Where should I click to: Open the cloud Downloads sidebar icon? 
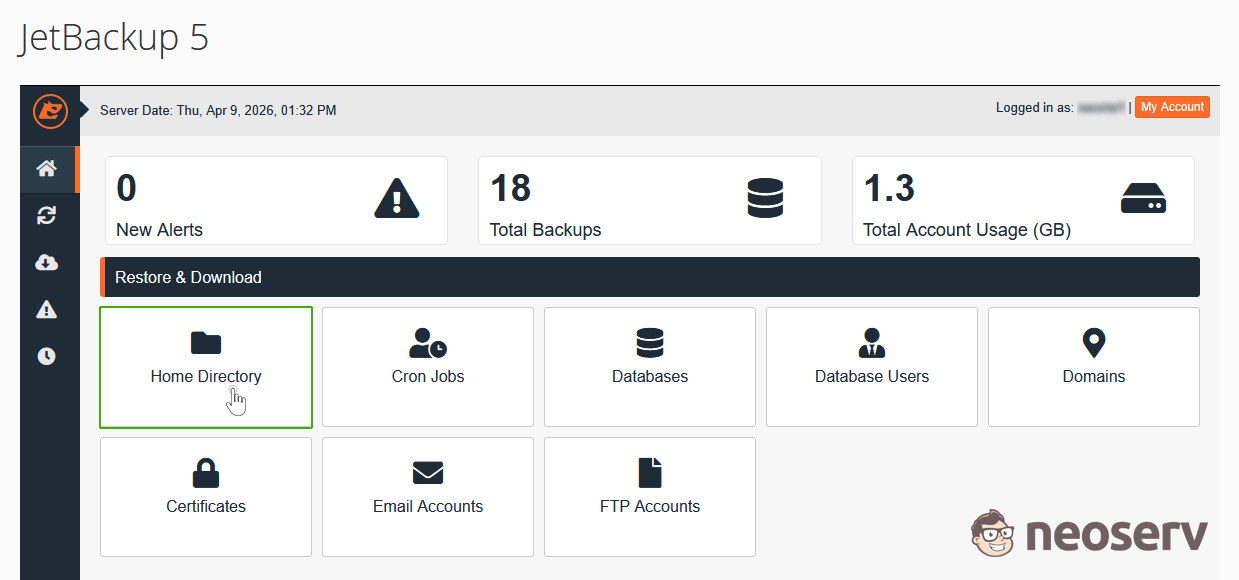coord(46,262)
